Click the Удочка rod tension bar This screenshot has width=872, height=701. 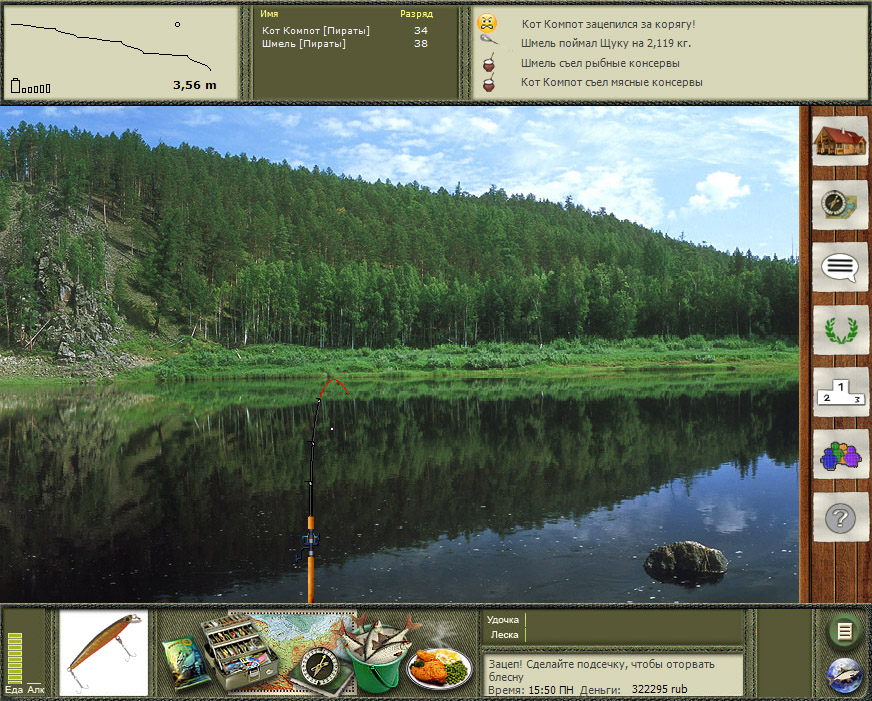pyautogui.click(x=634, y=620)
